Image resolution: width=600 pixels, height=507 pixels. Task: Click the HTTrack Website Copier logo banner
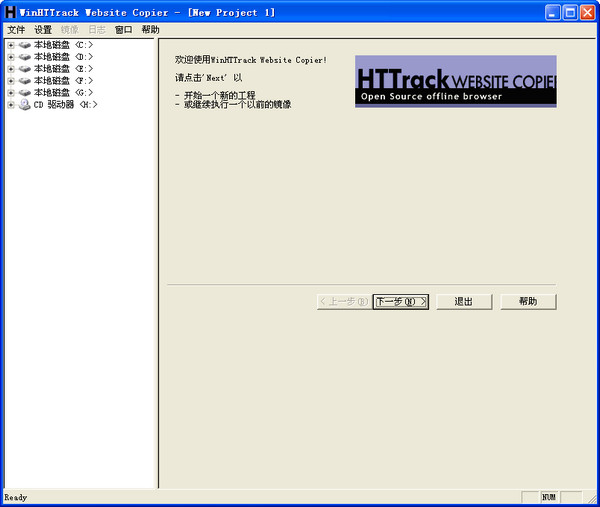click(455, 81)
